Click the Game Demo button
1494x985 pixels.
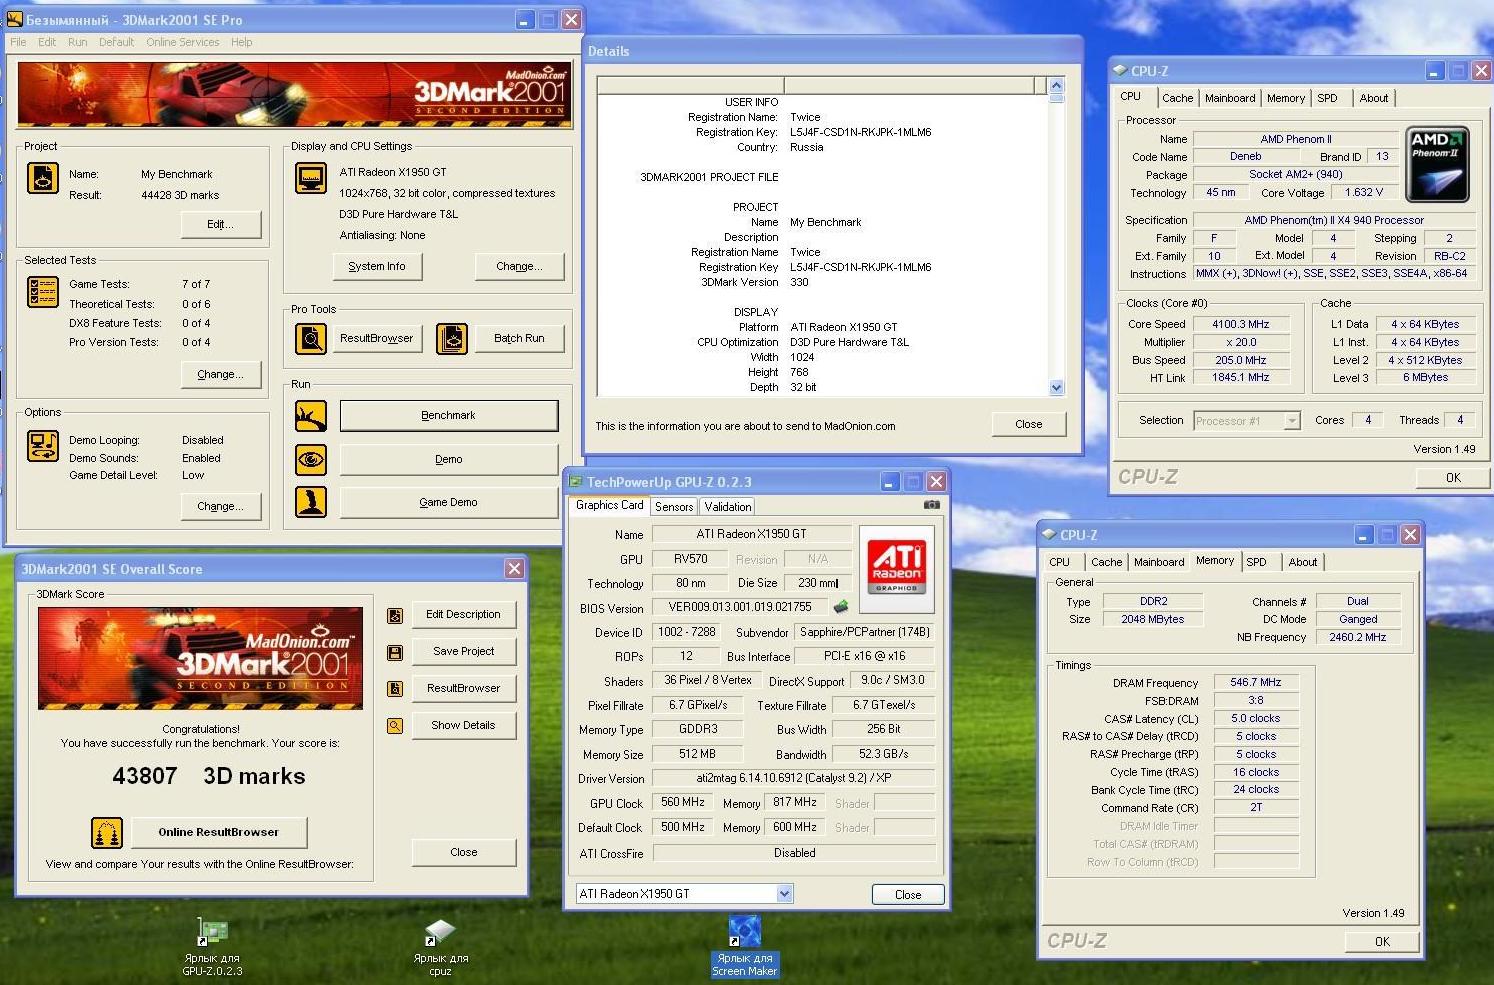click(448, 502)
